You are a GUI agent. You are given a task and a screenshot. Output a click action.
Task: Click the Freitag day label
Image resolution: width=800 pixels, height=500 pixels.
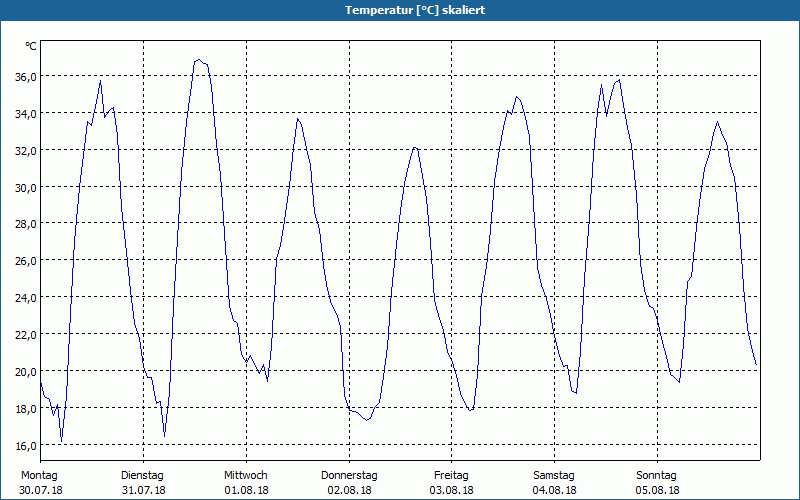pos(451,476)
